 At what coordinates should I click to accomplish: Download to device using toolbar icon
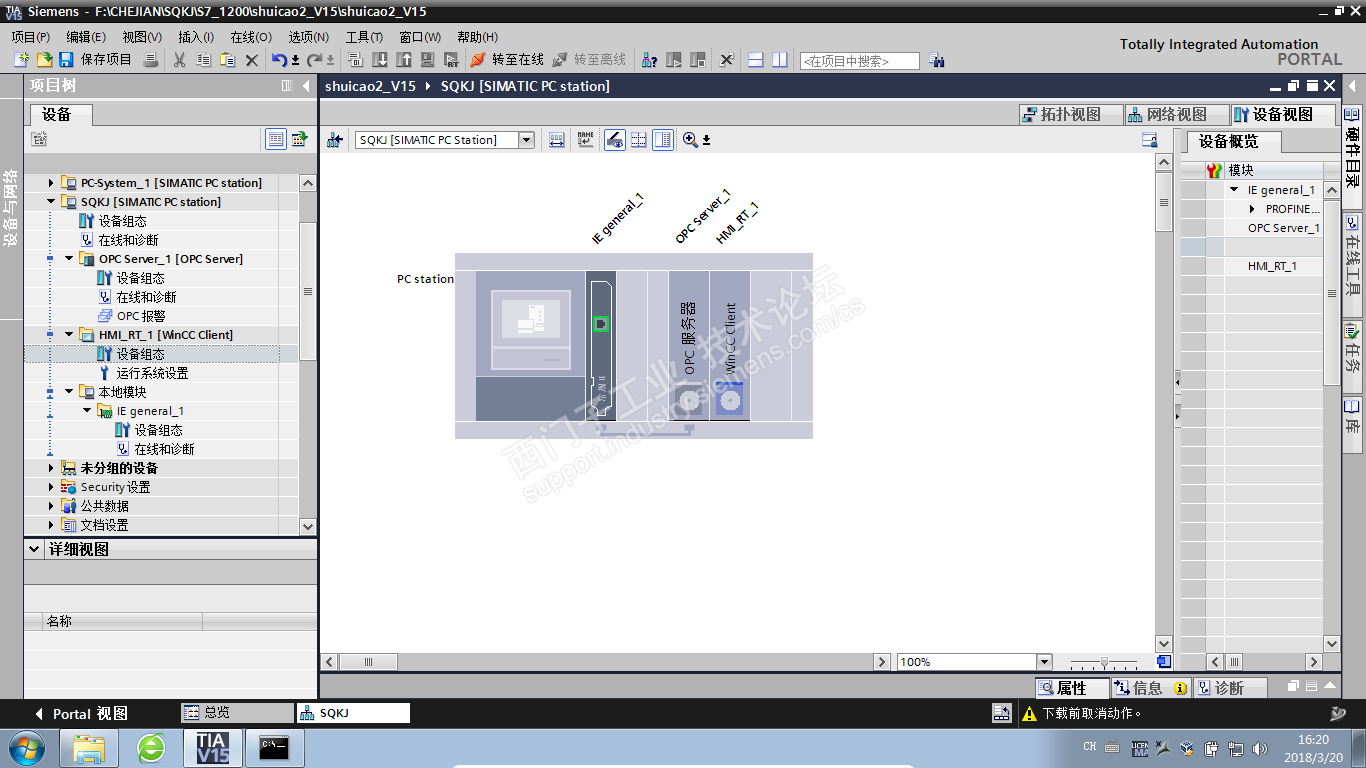pos(380,60)
